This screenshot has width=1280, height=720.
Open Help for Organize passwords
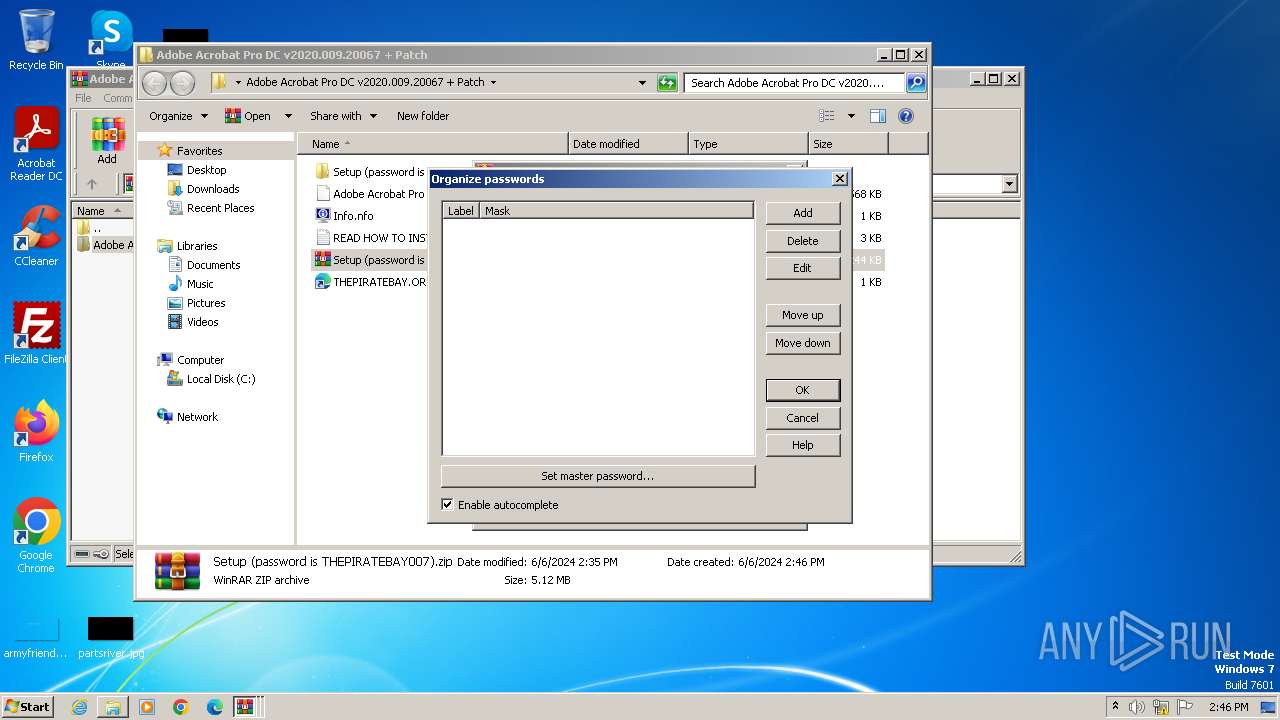803,445
